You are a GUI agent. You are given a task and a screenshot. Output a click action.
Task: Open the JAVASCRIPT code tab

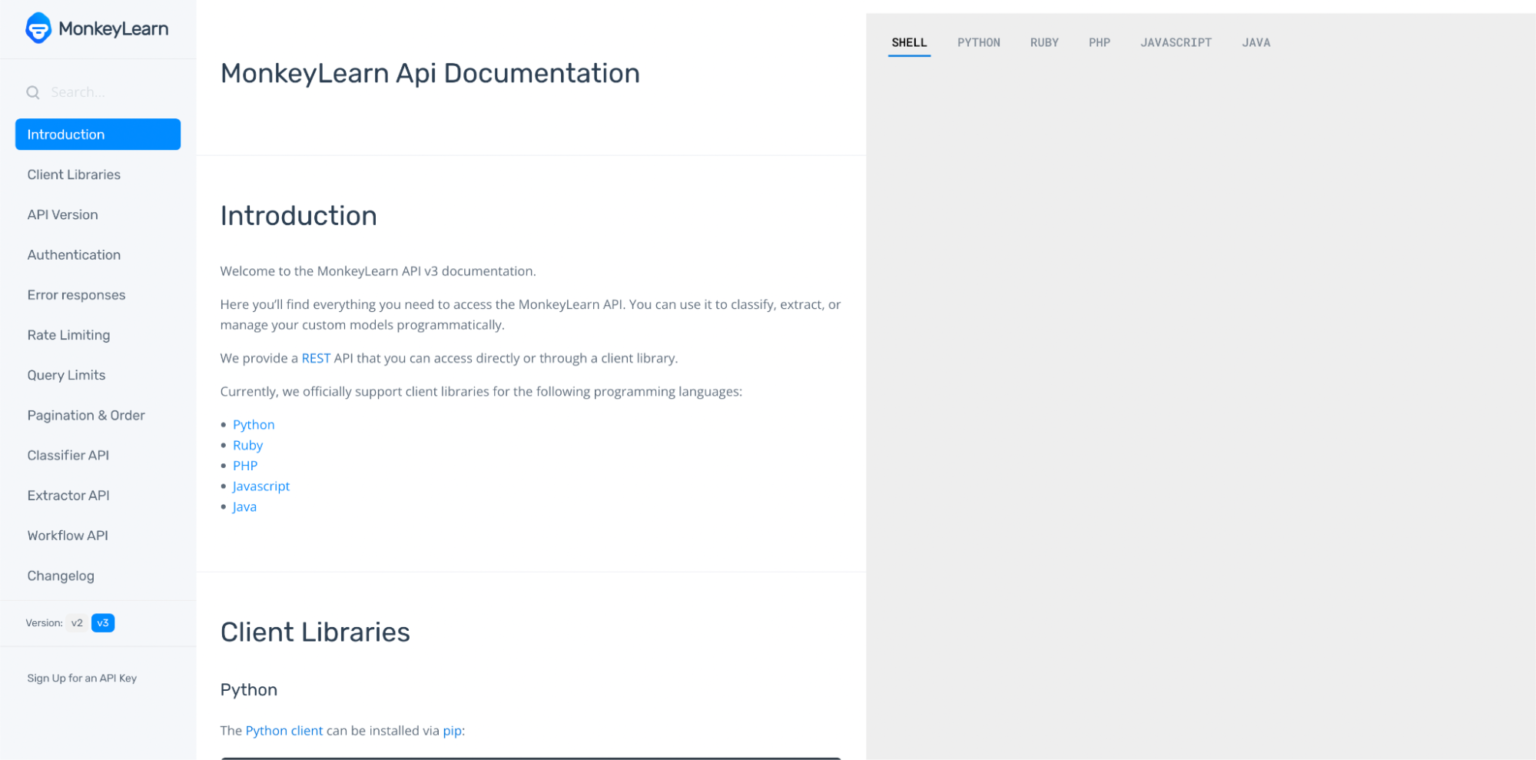[x=1175, y=42]
